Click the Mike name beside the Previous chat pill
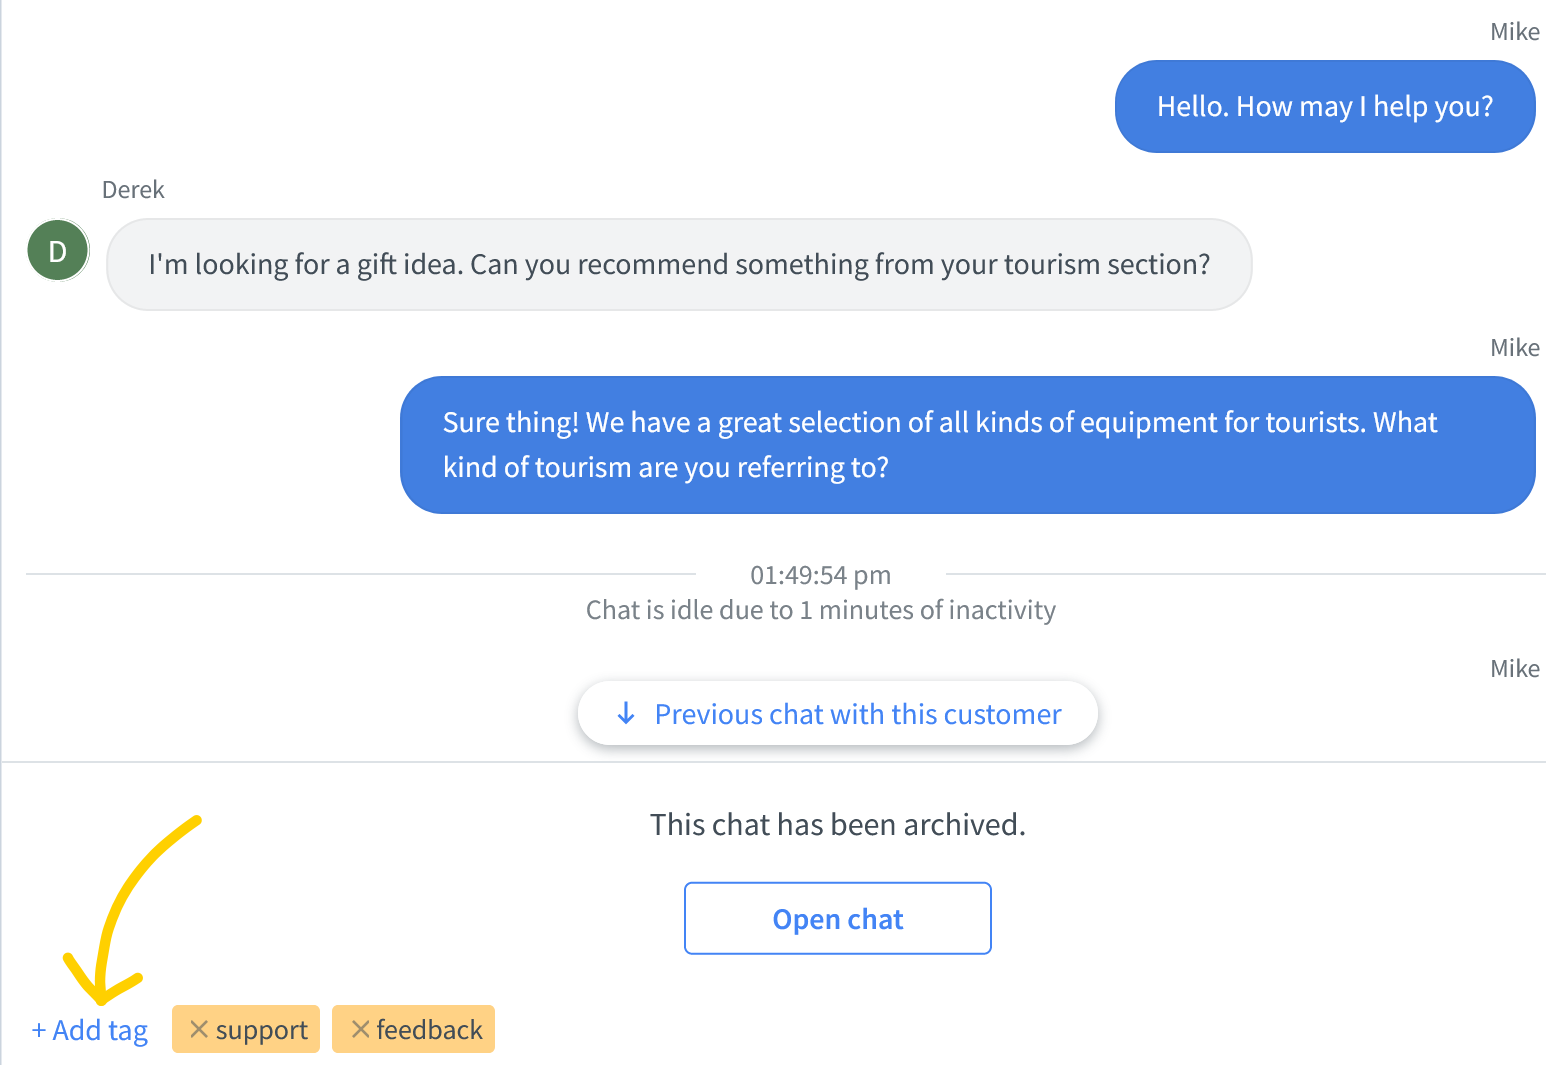Viewport: 1546px width, 1065px height. pos(1515,669)
